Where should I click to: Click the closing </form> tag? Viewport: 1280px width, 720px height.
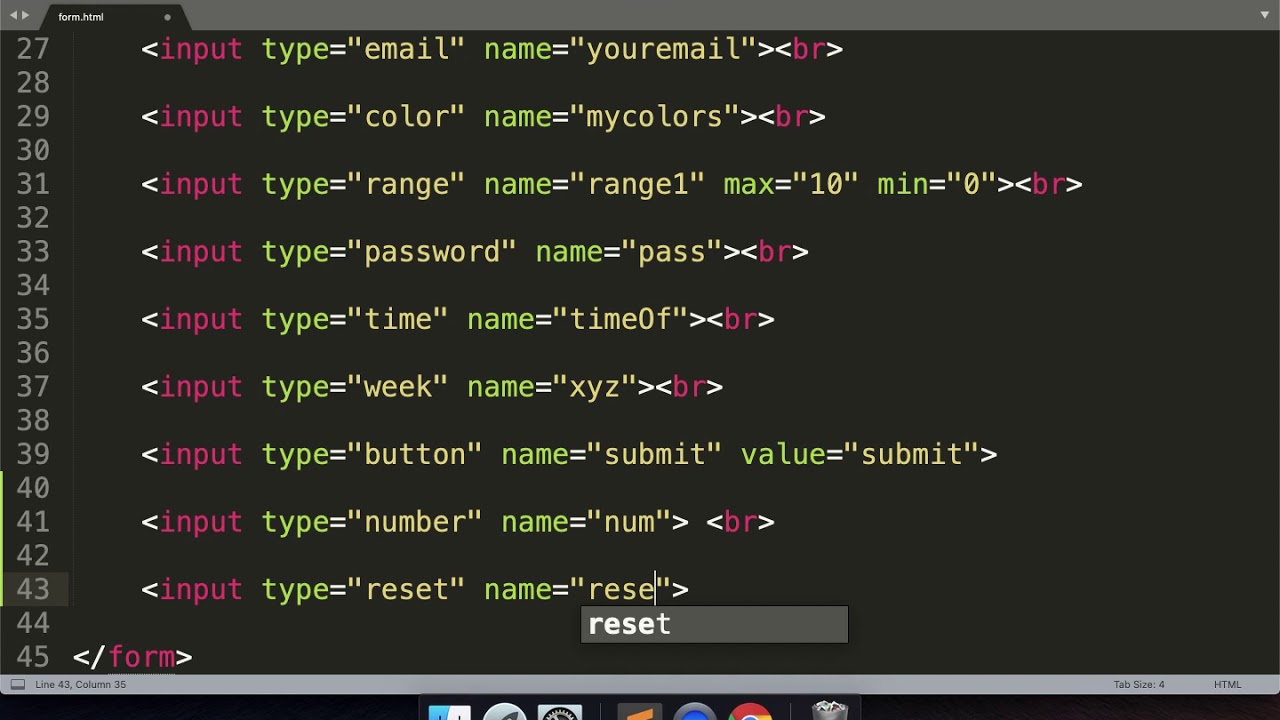pyautogui.click(x=132, y=657)
